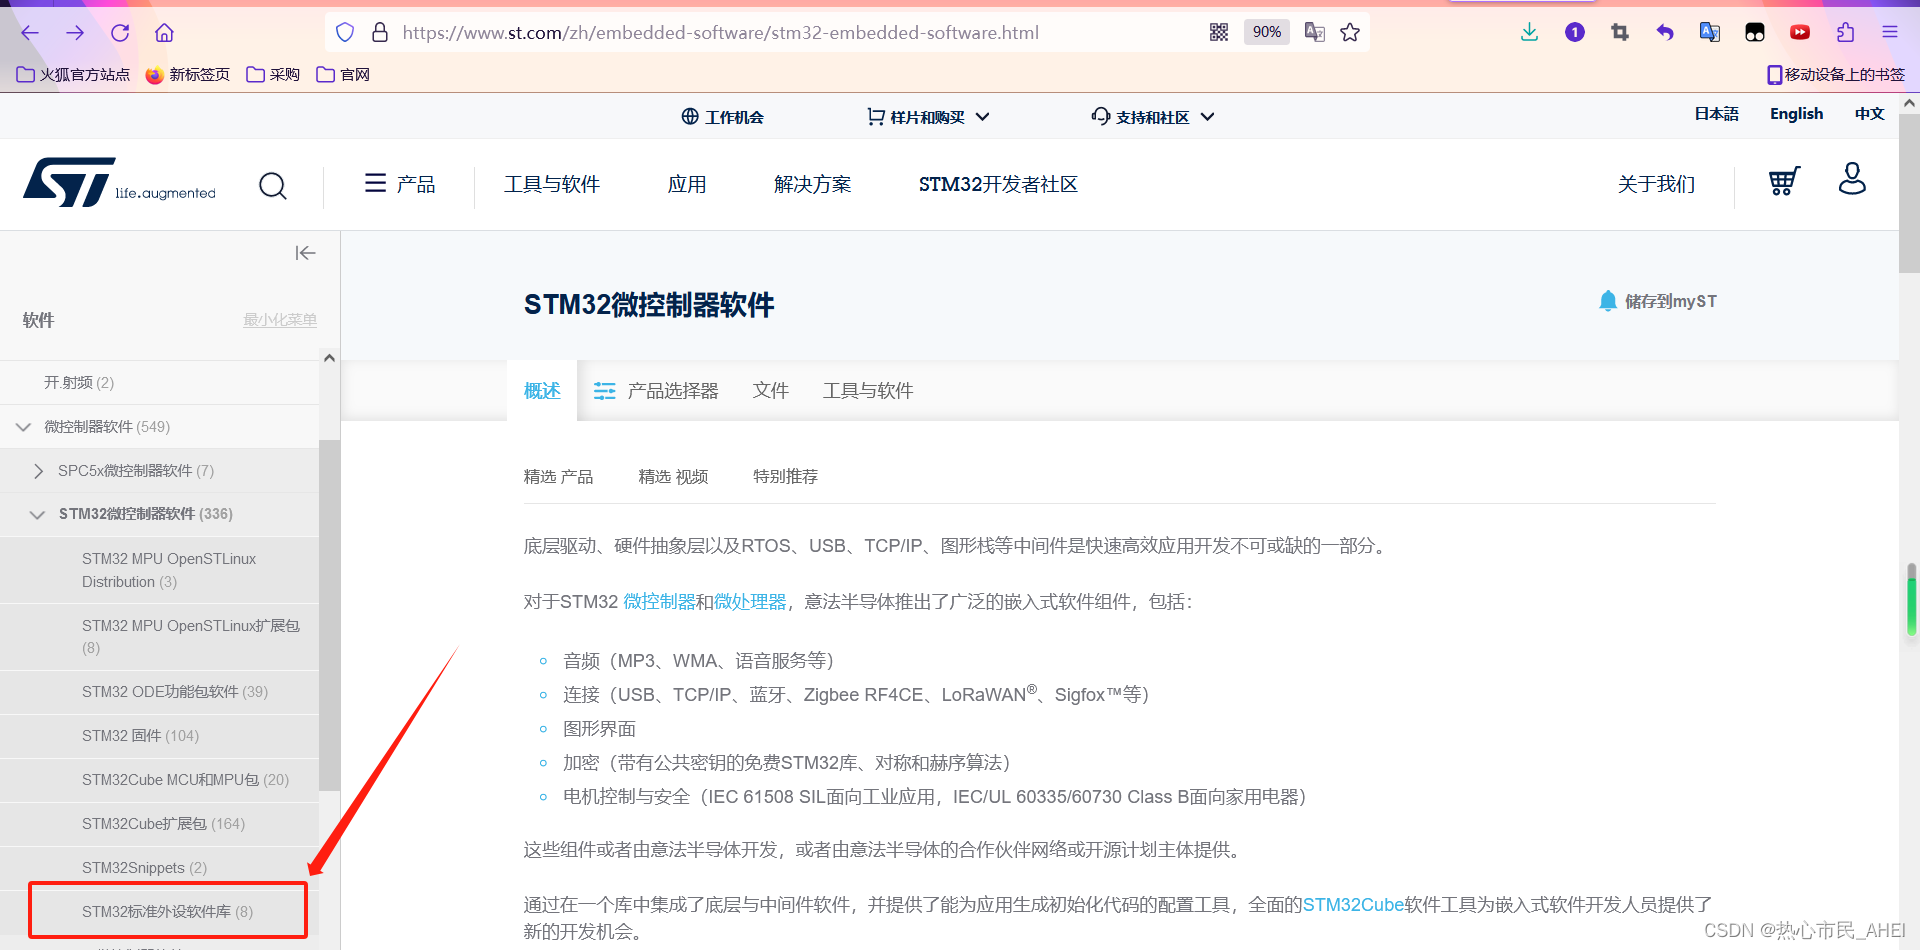The image size is (1920, 950).
Task: Click the sidebar scroll up arrow
Action: pos(329,358)
